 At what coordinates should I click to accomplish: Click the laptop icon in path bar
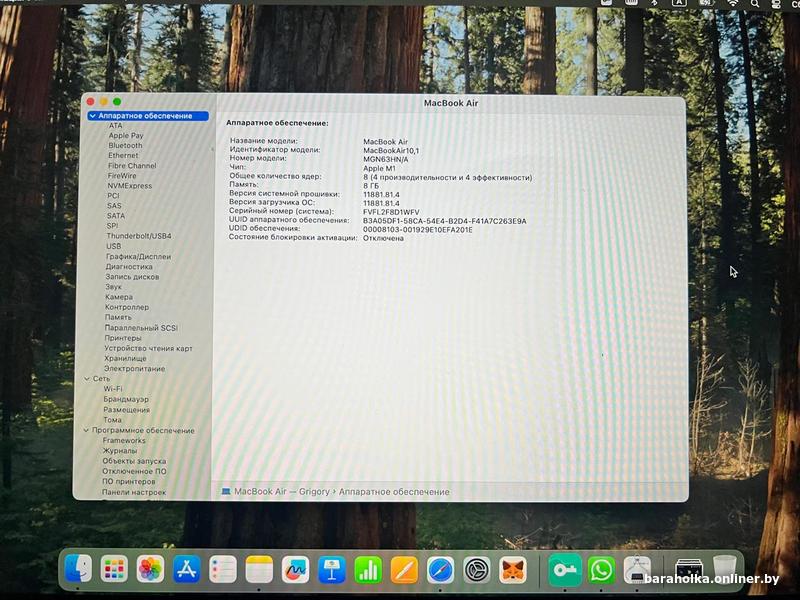coord(226,492)
